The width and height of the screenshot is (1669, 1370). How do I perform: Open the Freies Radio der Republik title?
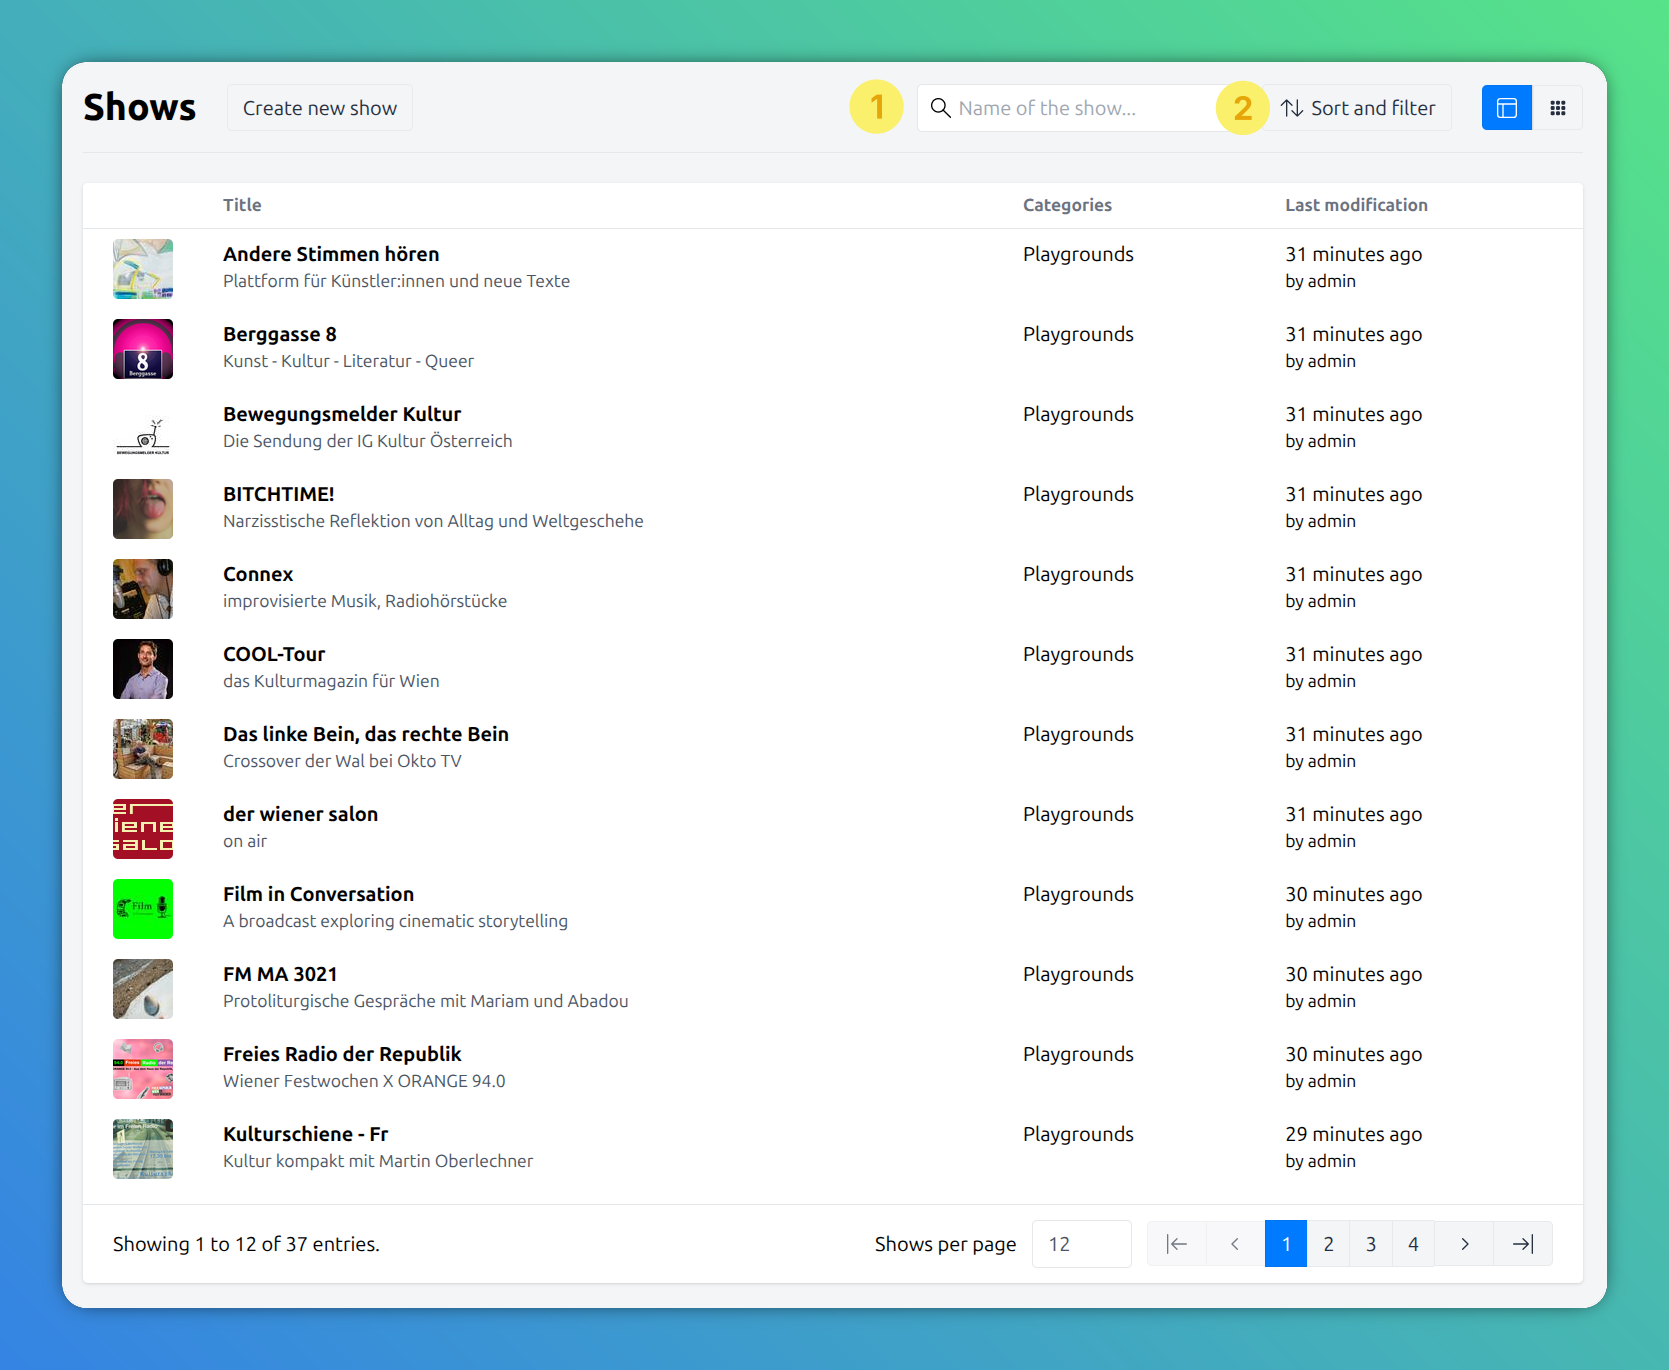pos(342,1054)
